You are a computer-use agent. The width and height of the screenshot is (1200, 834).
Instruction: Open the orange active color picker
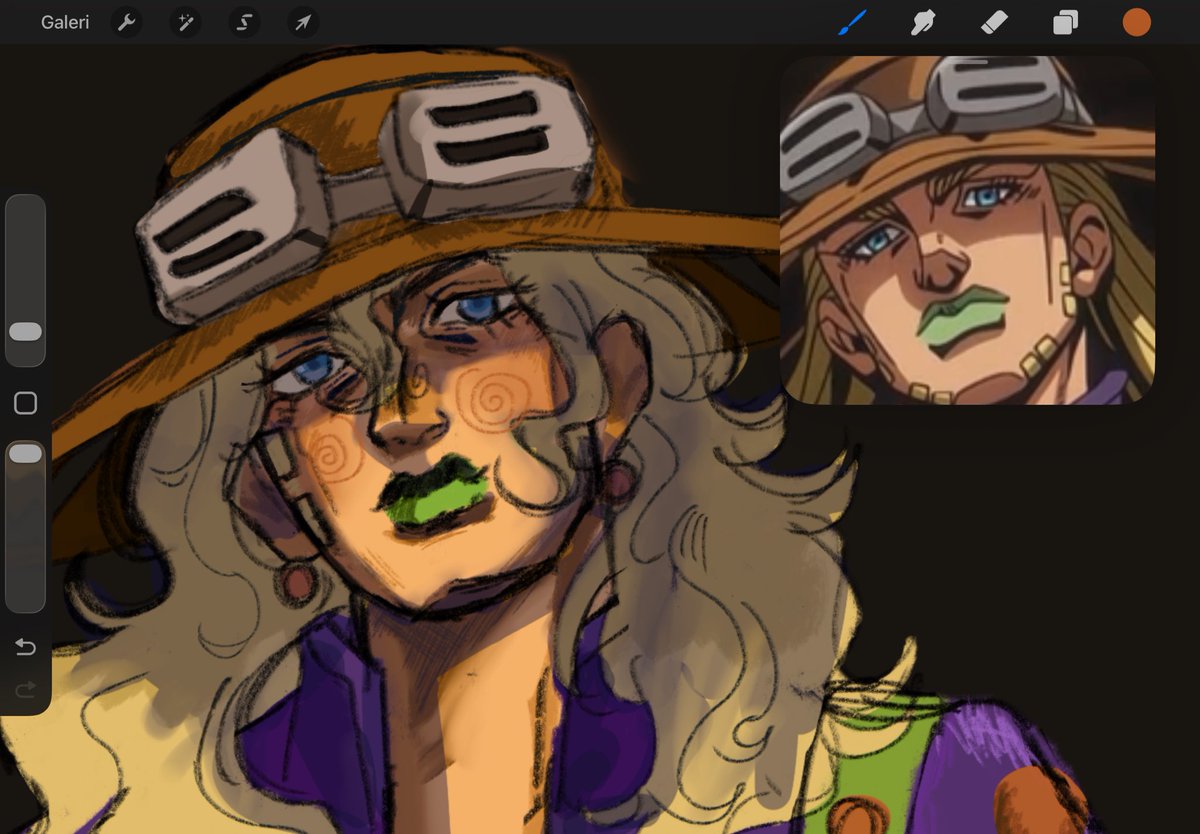(x=1136, y=22)
